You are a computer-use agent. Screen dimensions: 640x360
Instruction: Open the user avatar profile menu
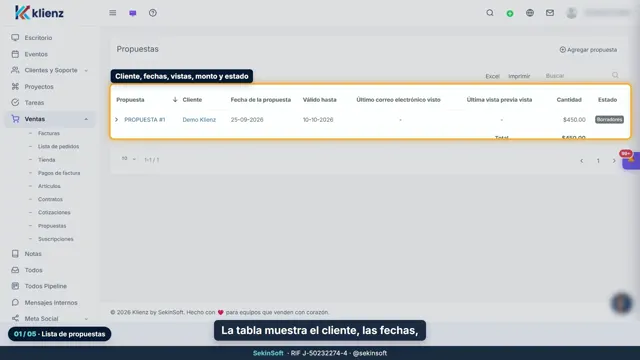[571, 13]
